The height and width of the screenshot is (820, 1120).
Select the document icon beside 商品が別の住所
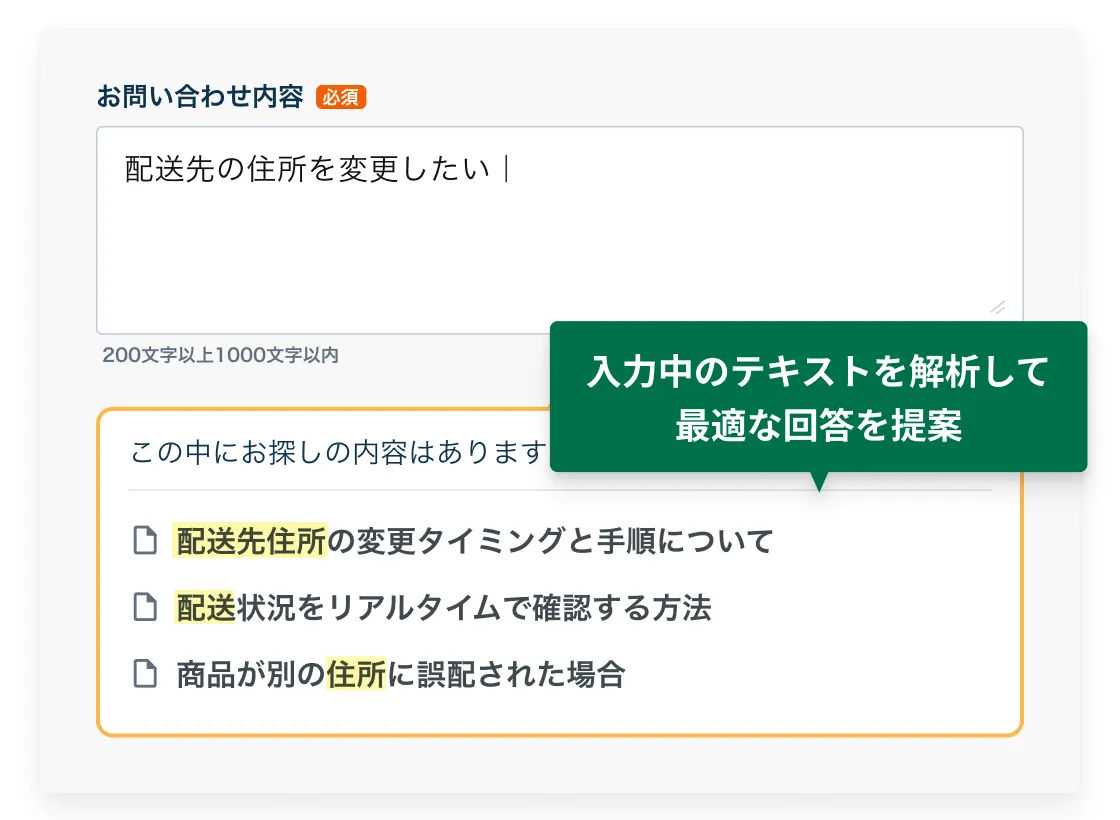[146, 674]
